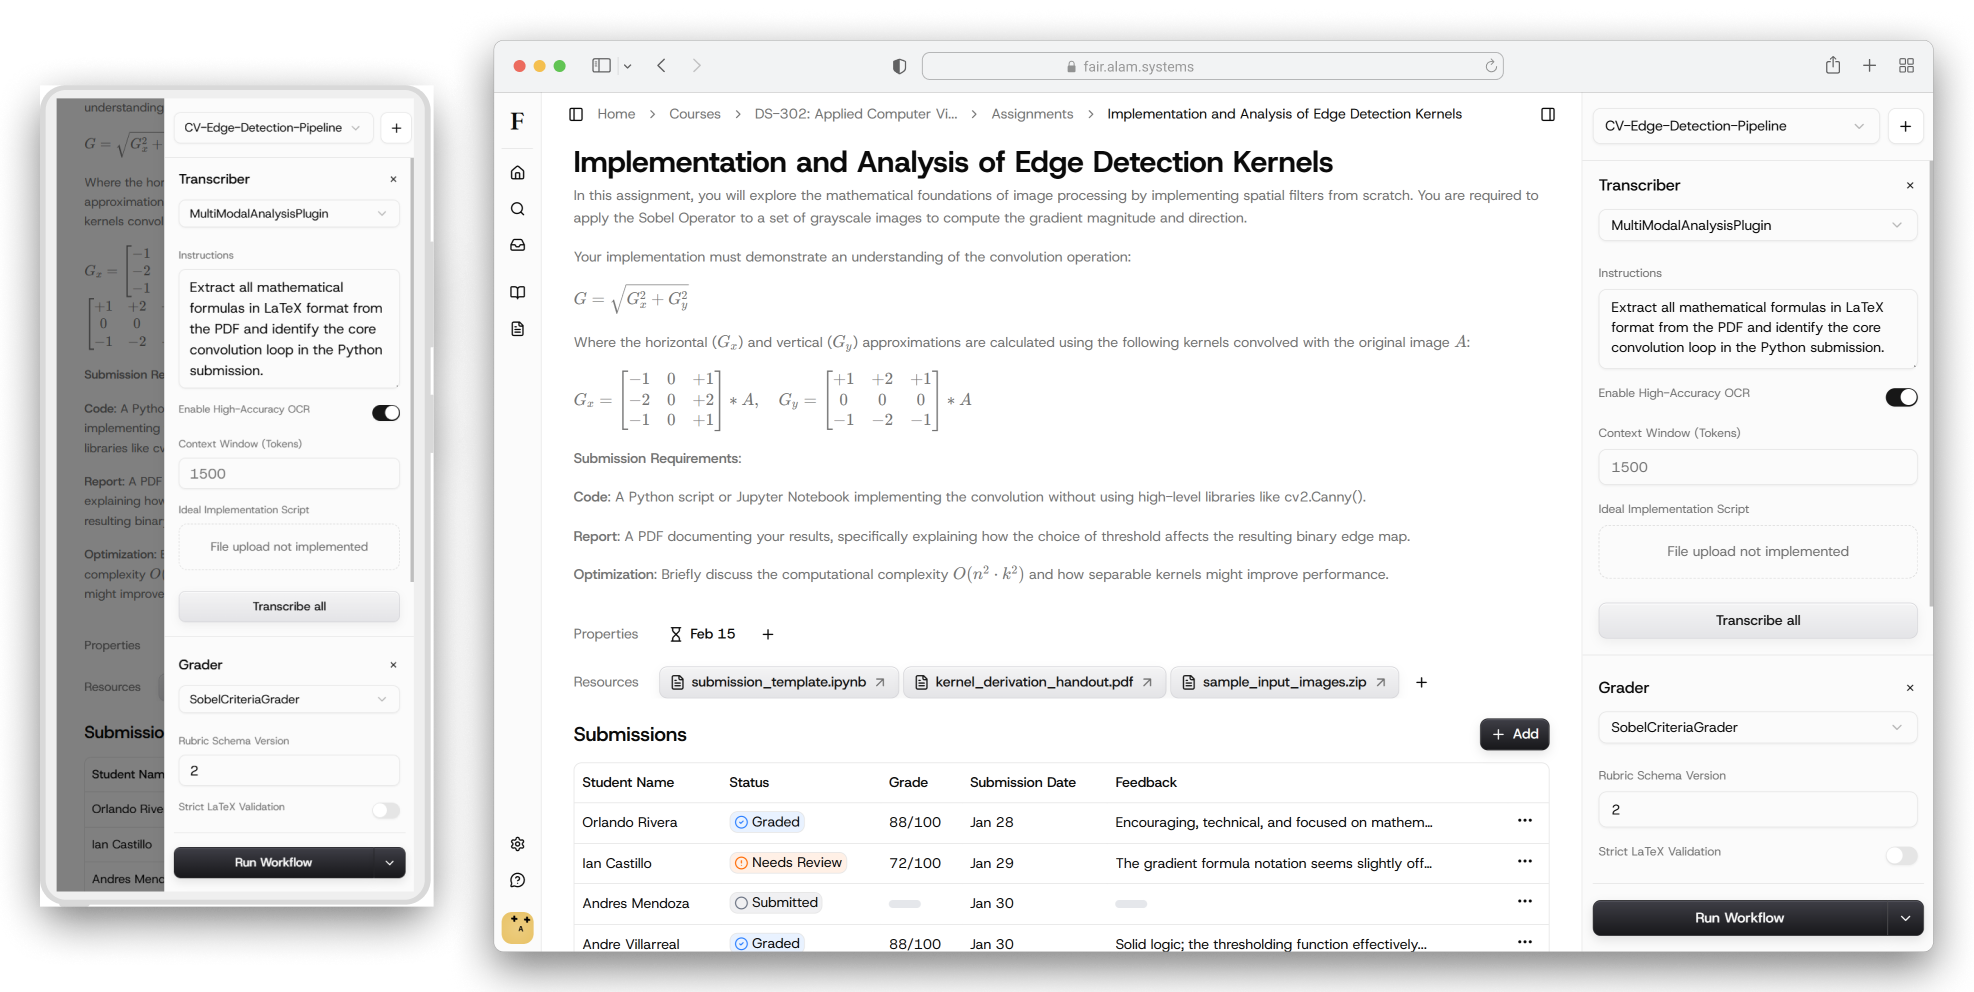The width and height of the screenshot is (1974, 992).
Task: Open the Home icon in left sidebar
Action: coord(517,173)
